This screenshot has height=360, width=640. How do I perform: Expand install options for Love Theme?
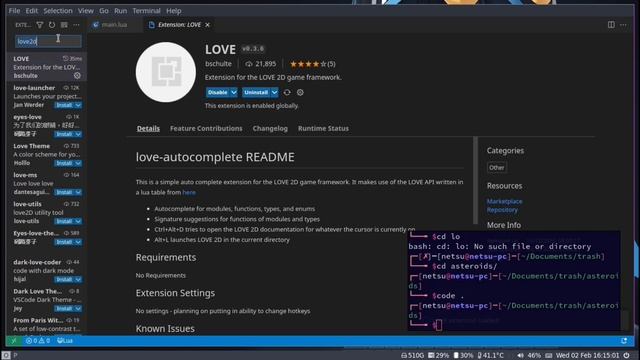pos(78,163)
